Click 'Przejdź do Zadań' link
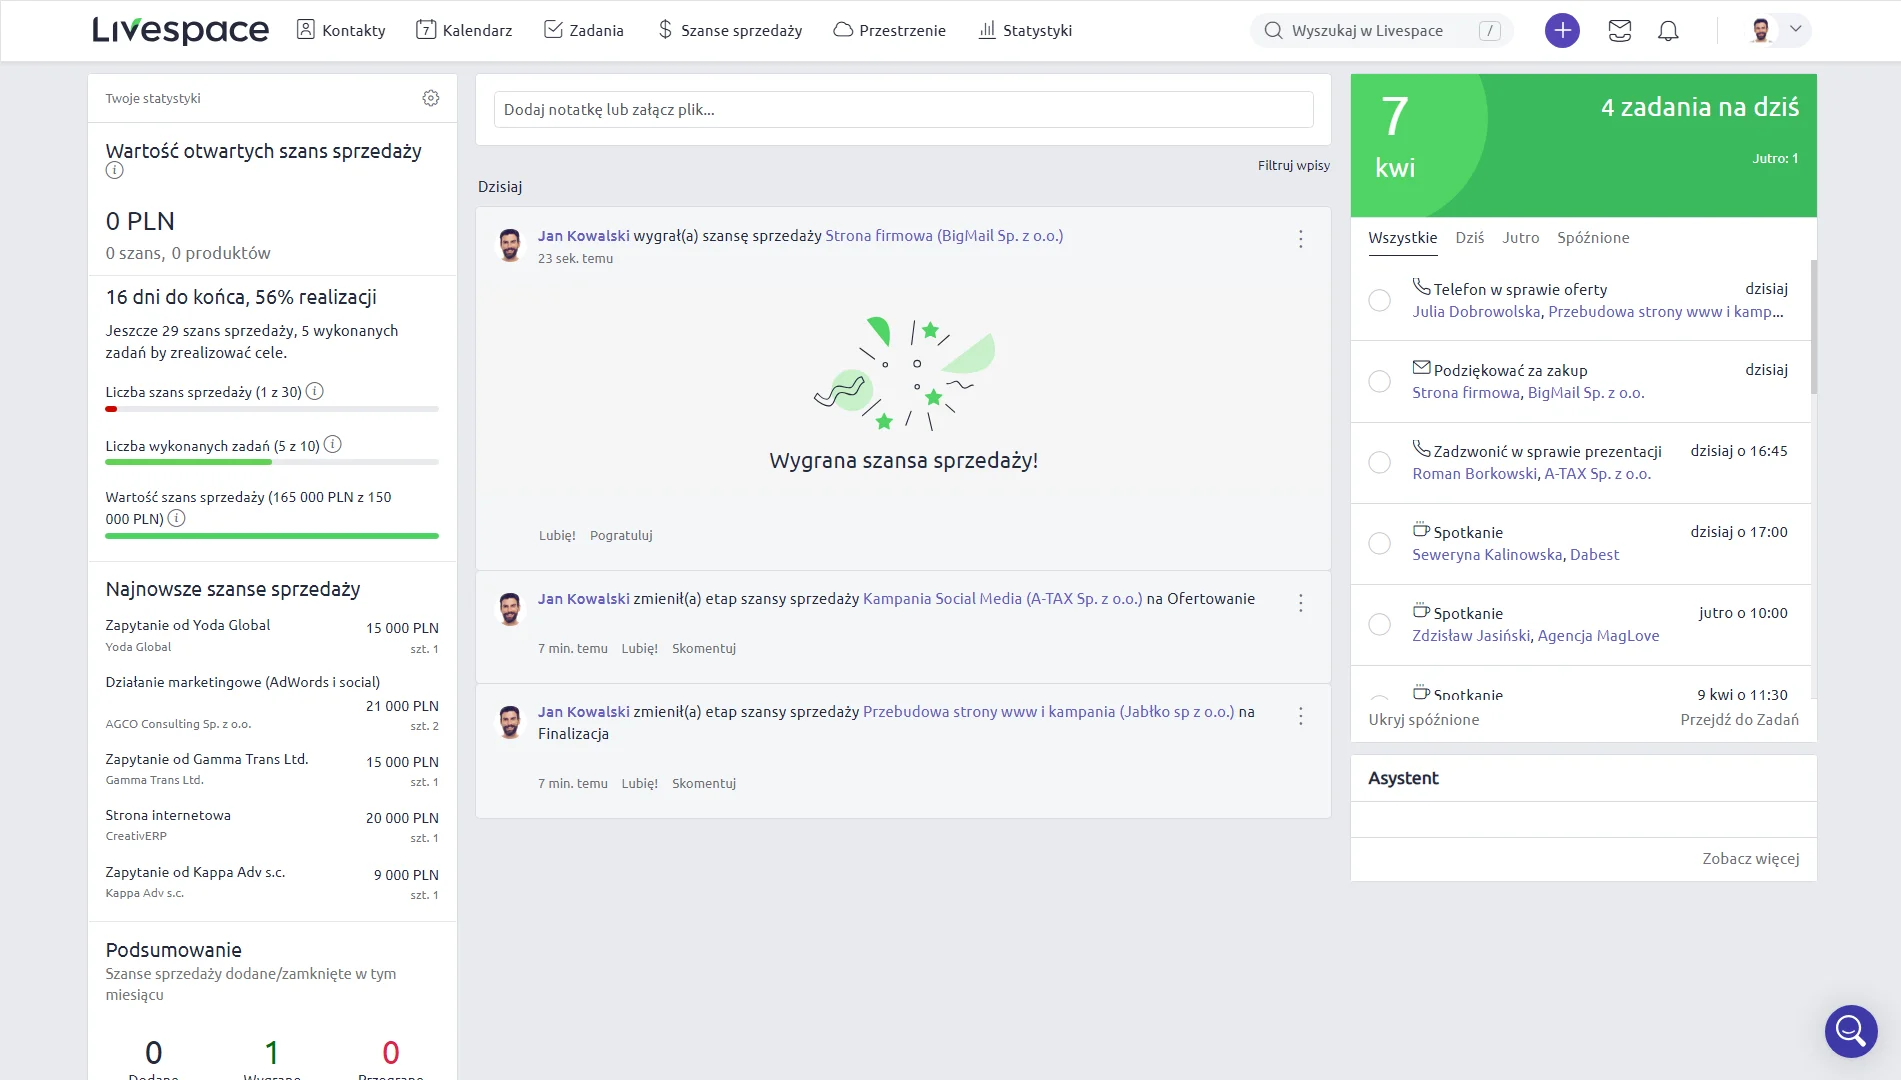The image size is (1901, 1080). click(1740, 719)
